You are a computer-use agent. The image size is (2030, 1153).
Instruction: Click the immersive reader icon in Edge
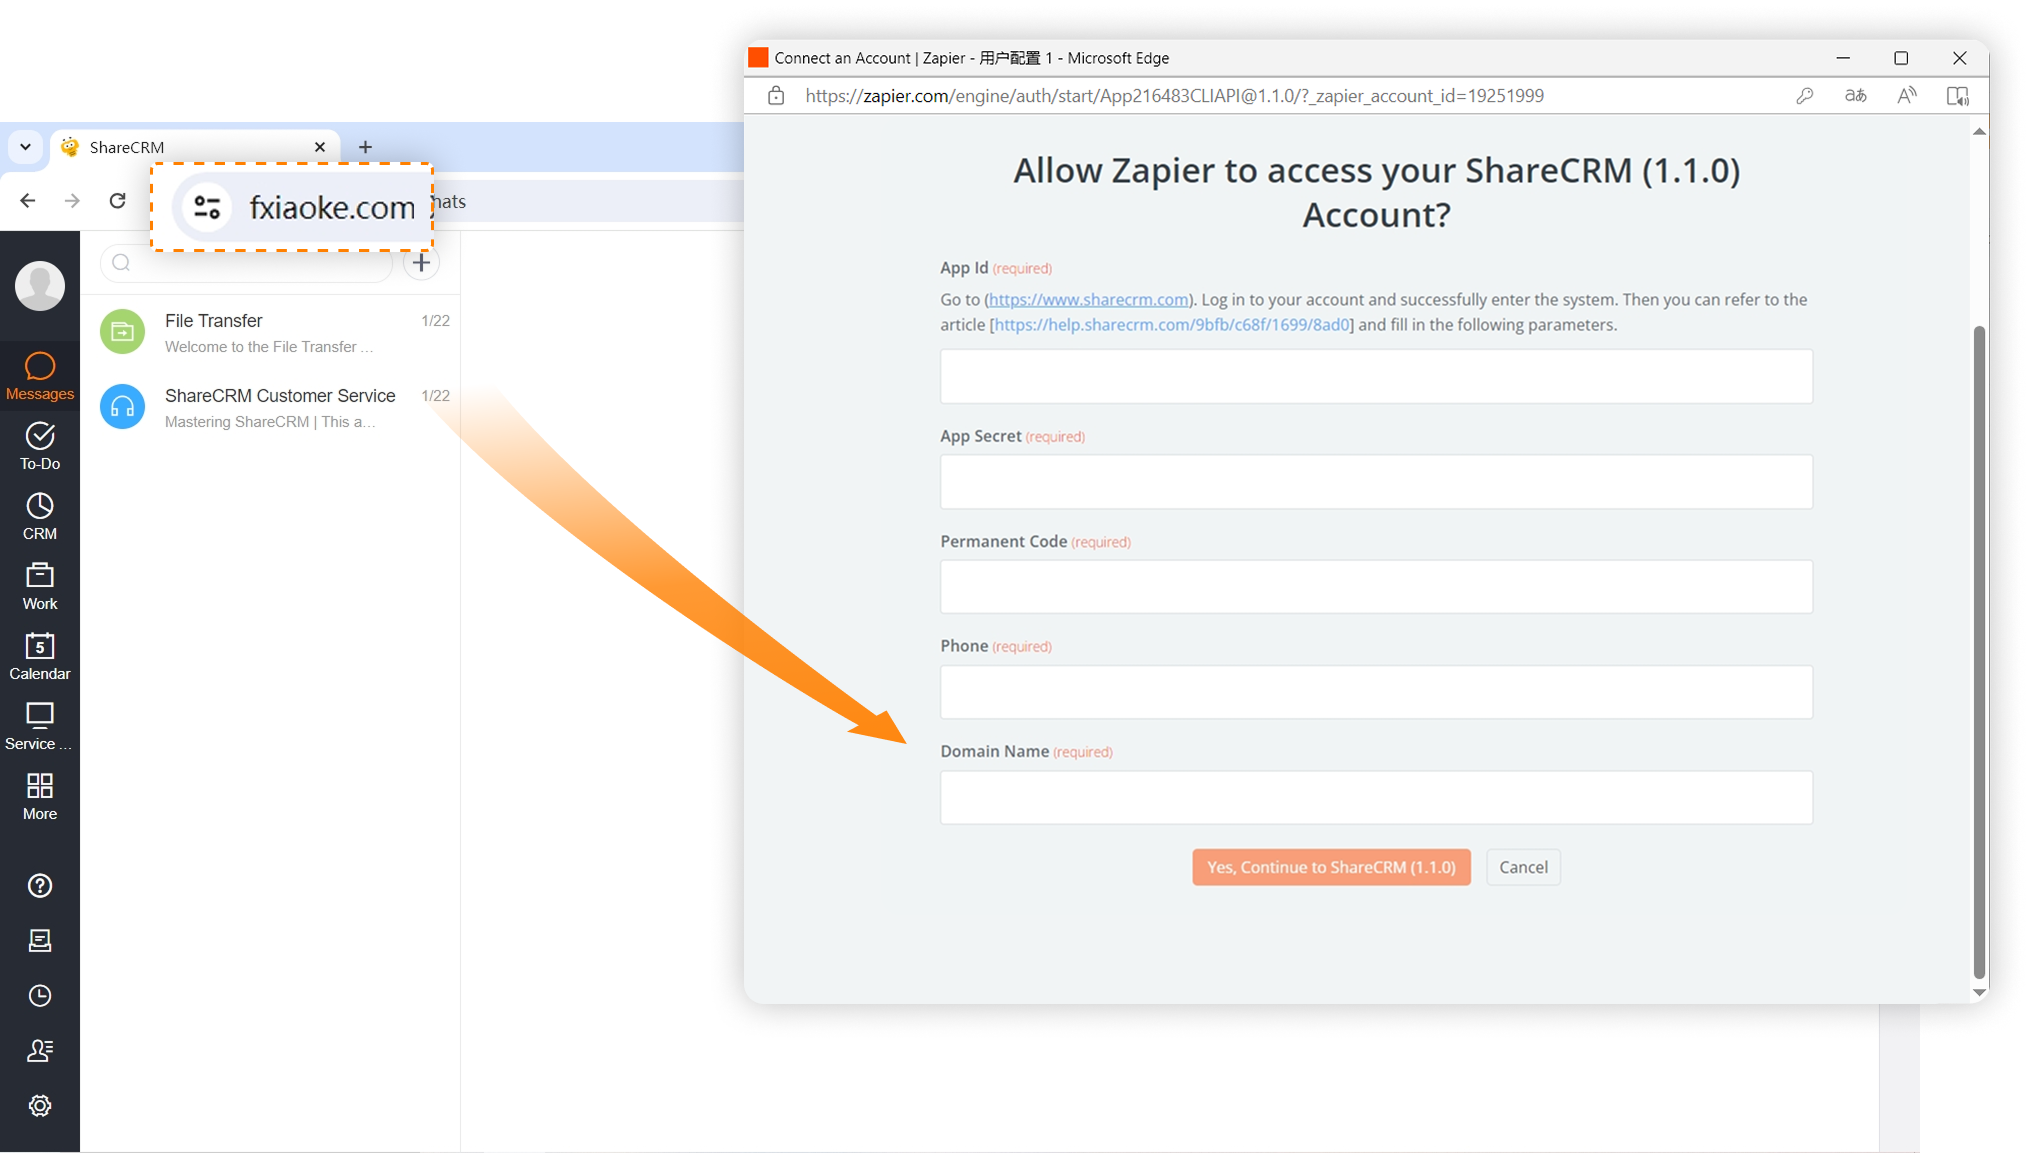click(x=1958, y=96)
